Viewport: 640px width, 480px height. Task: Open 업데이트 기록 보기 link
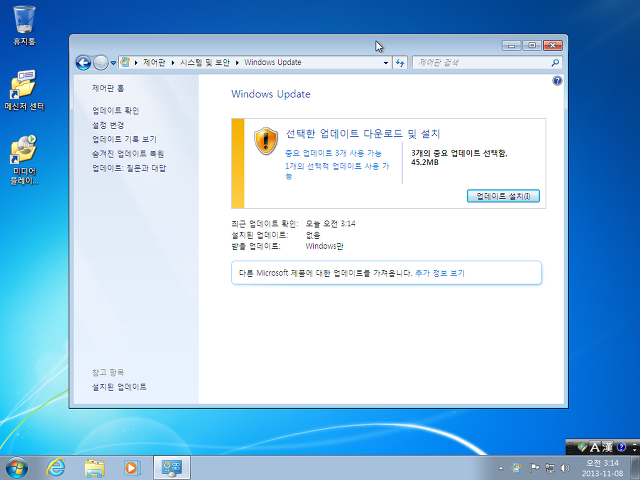point(124,139)
